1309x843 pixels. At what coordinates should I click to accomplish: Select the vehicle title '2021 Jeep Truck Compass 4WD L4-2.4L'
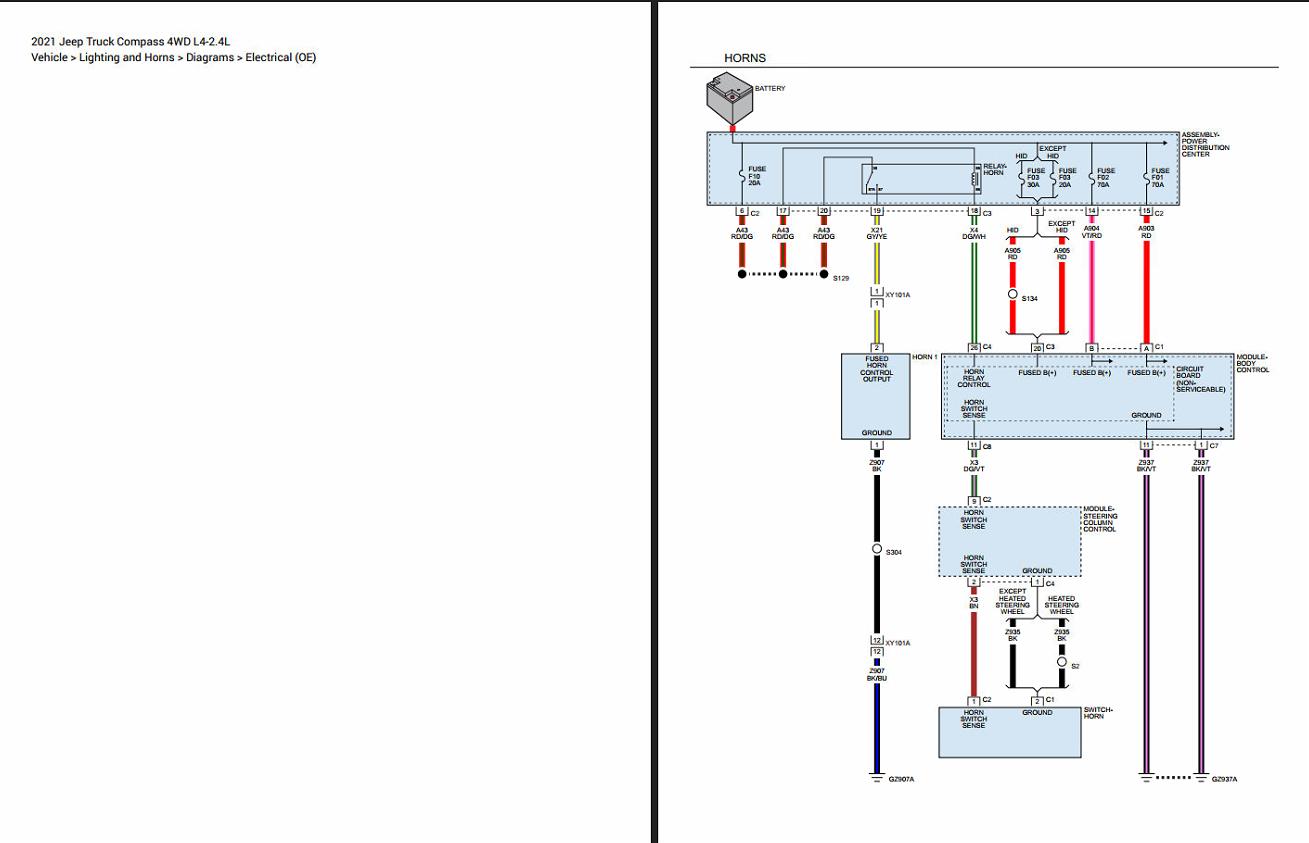(130, 42)
